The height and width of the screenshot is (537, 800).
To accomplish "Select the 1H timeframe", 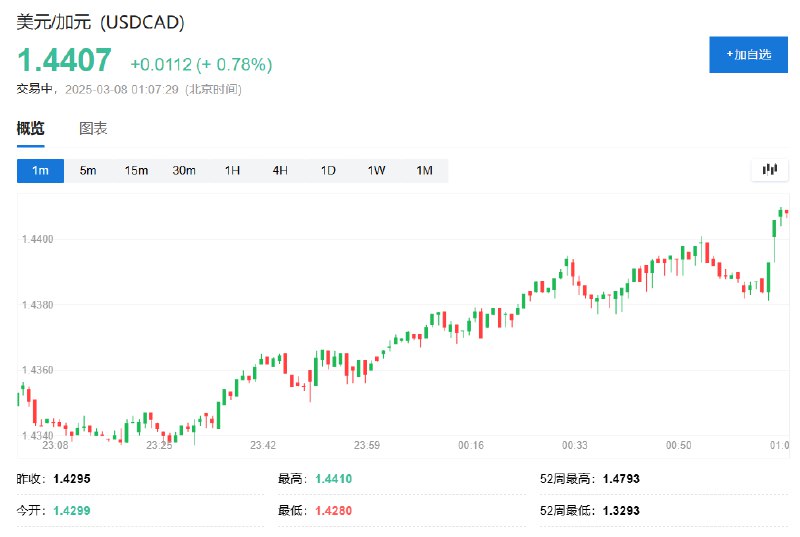I will pos(232,170).
